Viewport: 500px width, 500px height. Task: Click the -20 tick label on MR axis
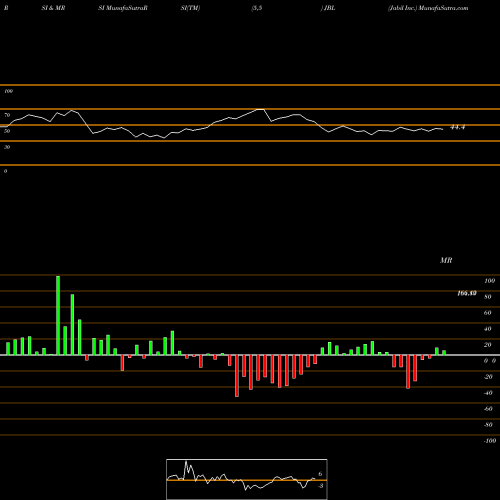coord(488,377)
